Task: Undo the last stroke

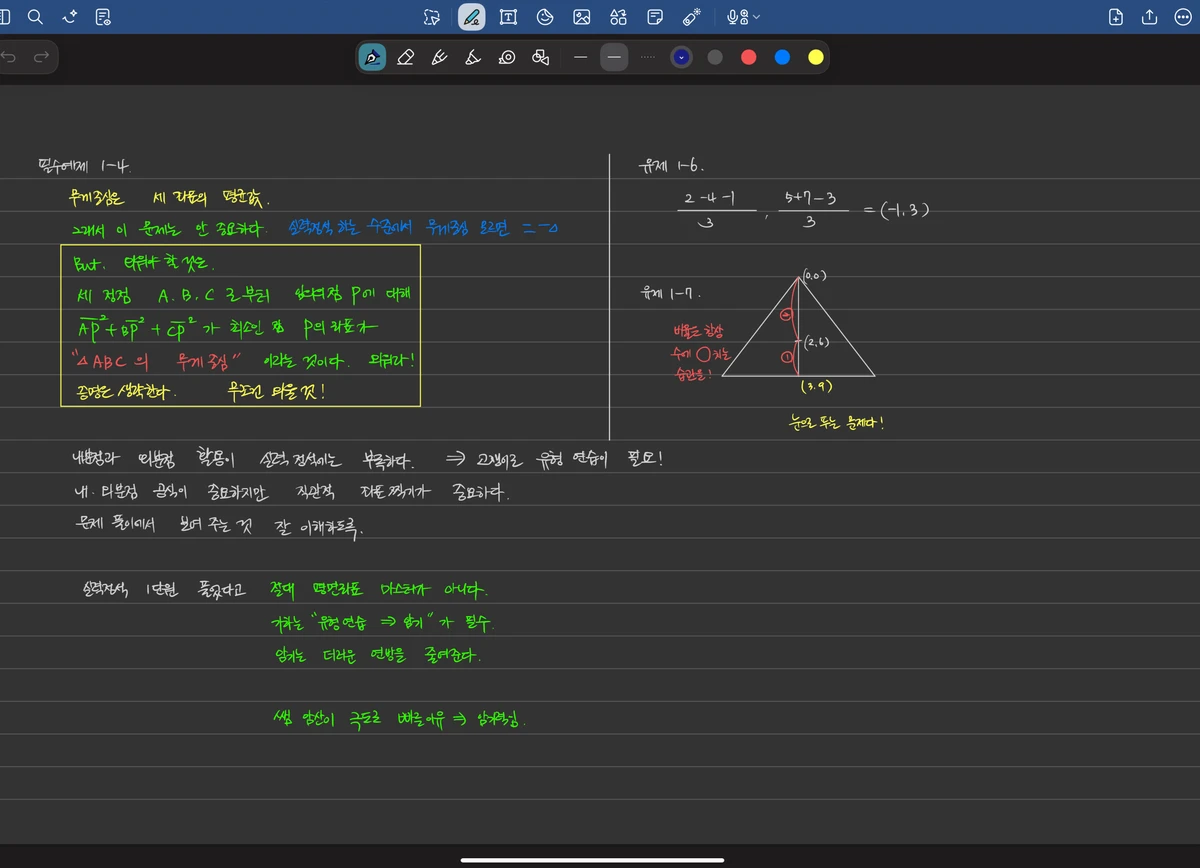Action: pyautogui.click(x=8, y=57)
